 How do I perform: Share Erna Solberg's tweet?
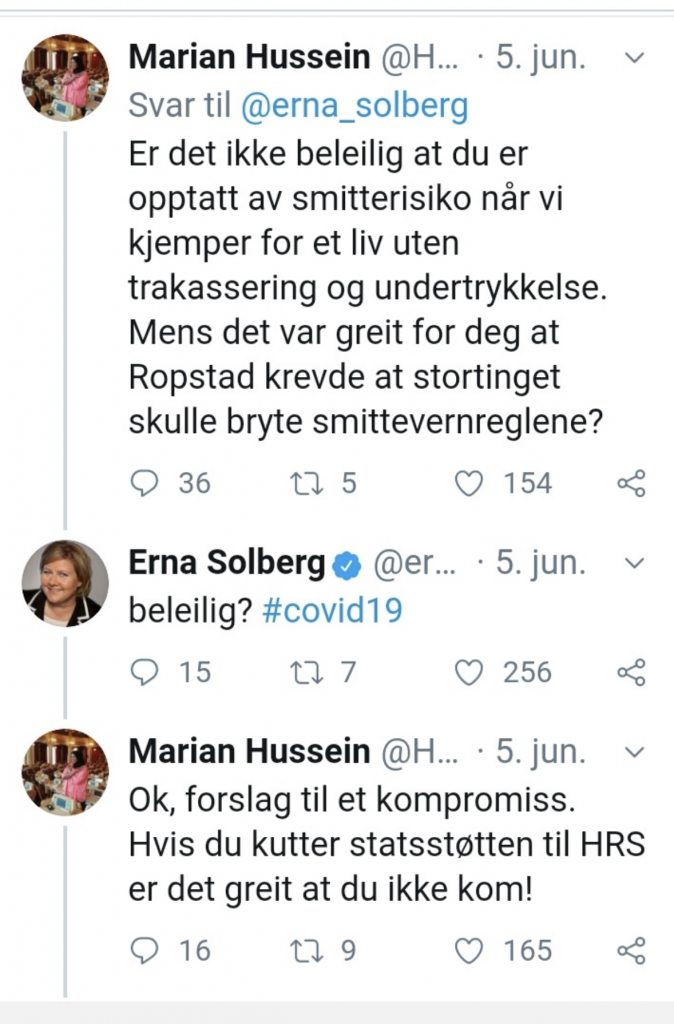[631, 672]
